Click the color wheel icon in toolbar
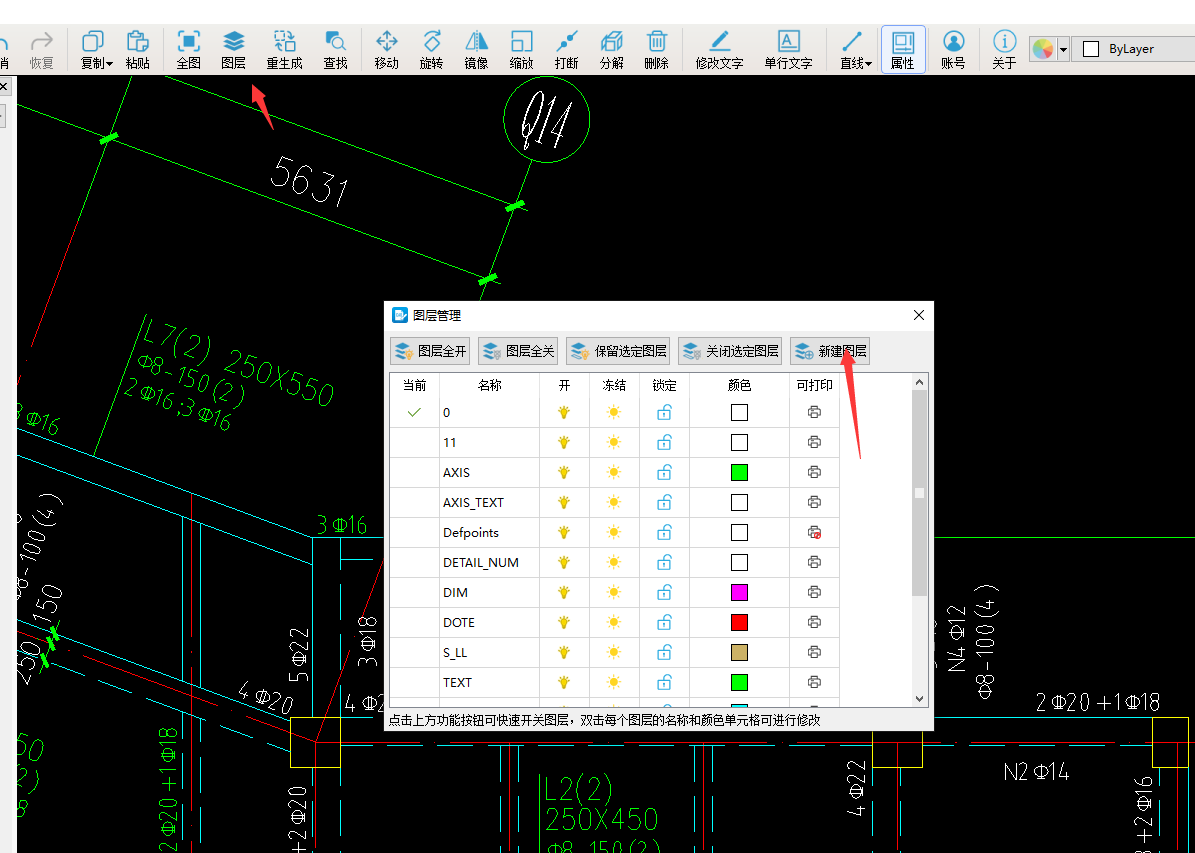 point(1043,49)
